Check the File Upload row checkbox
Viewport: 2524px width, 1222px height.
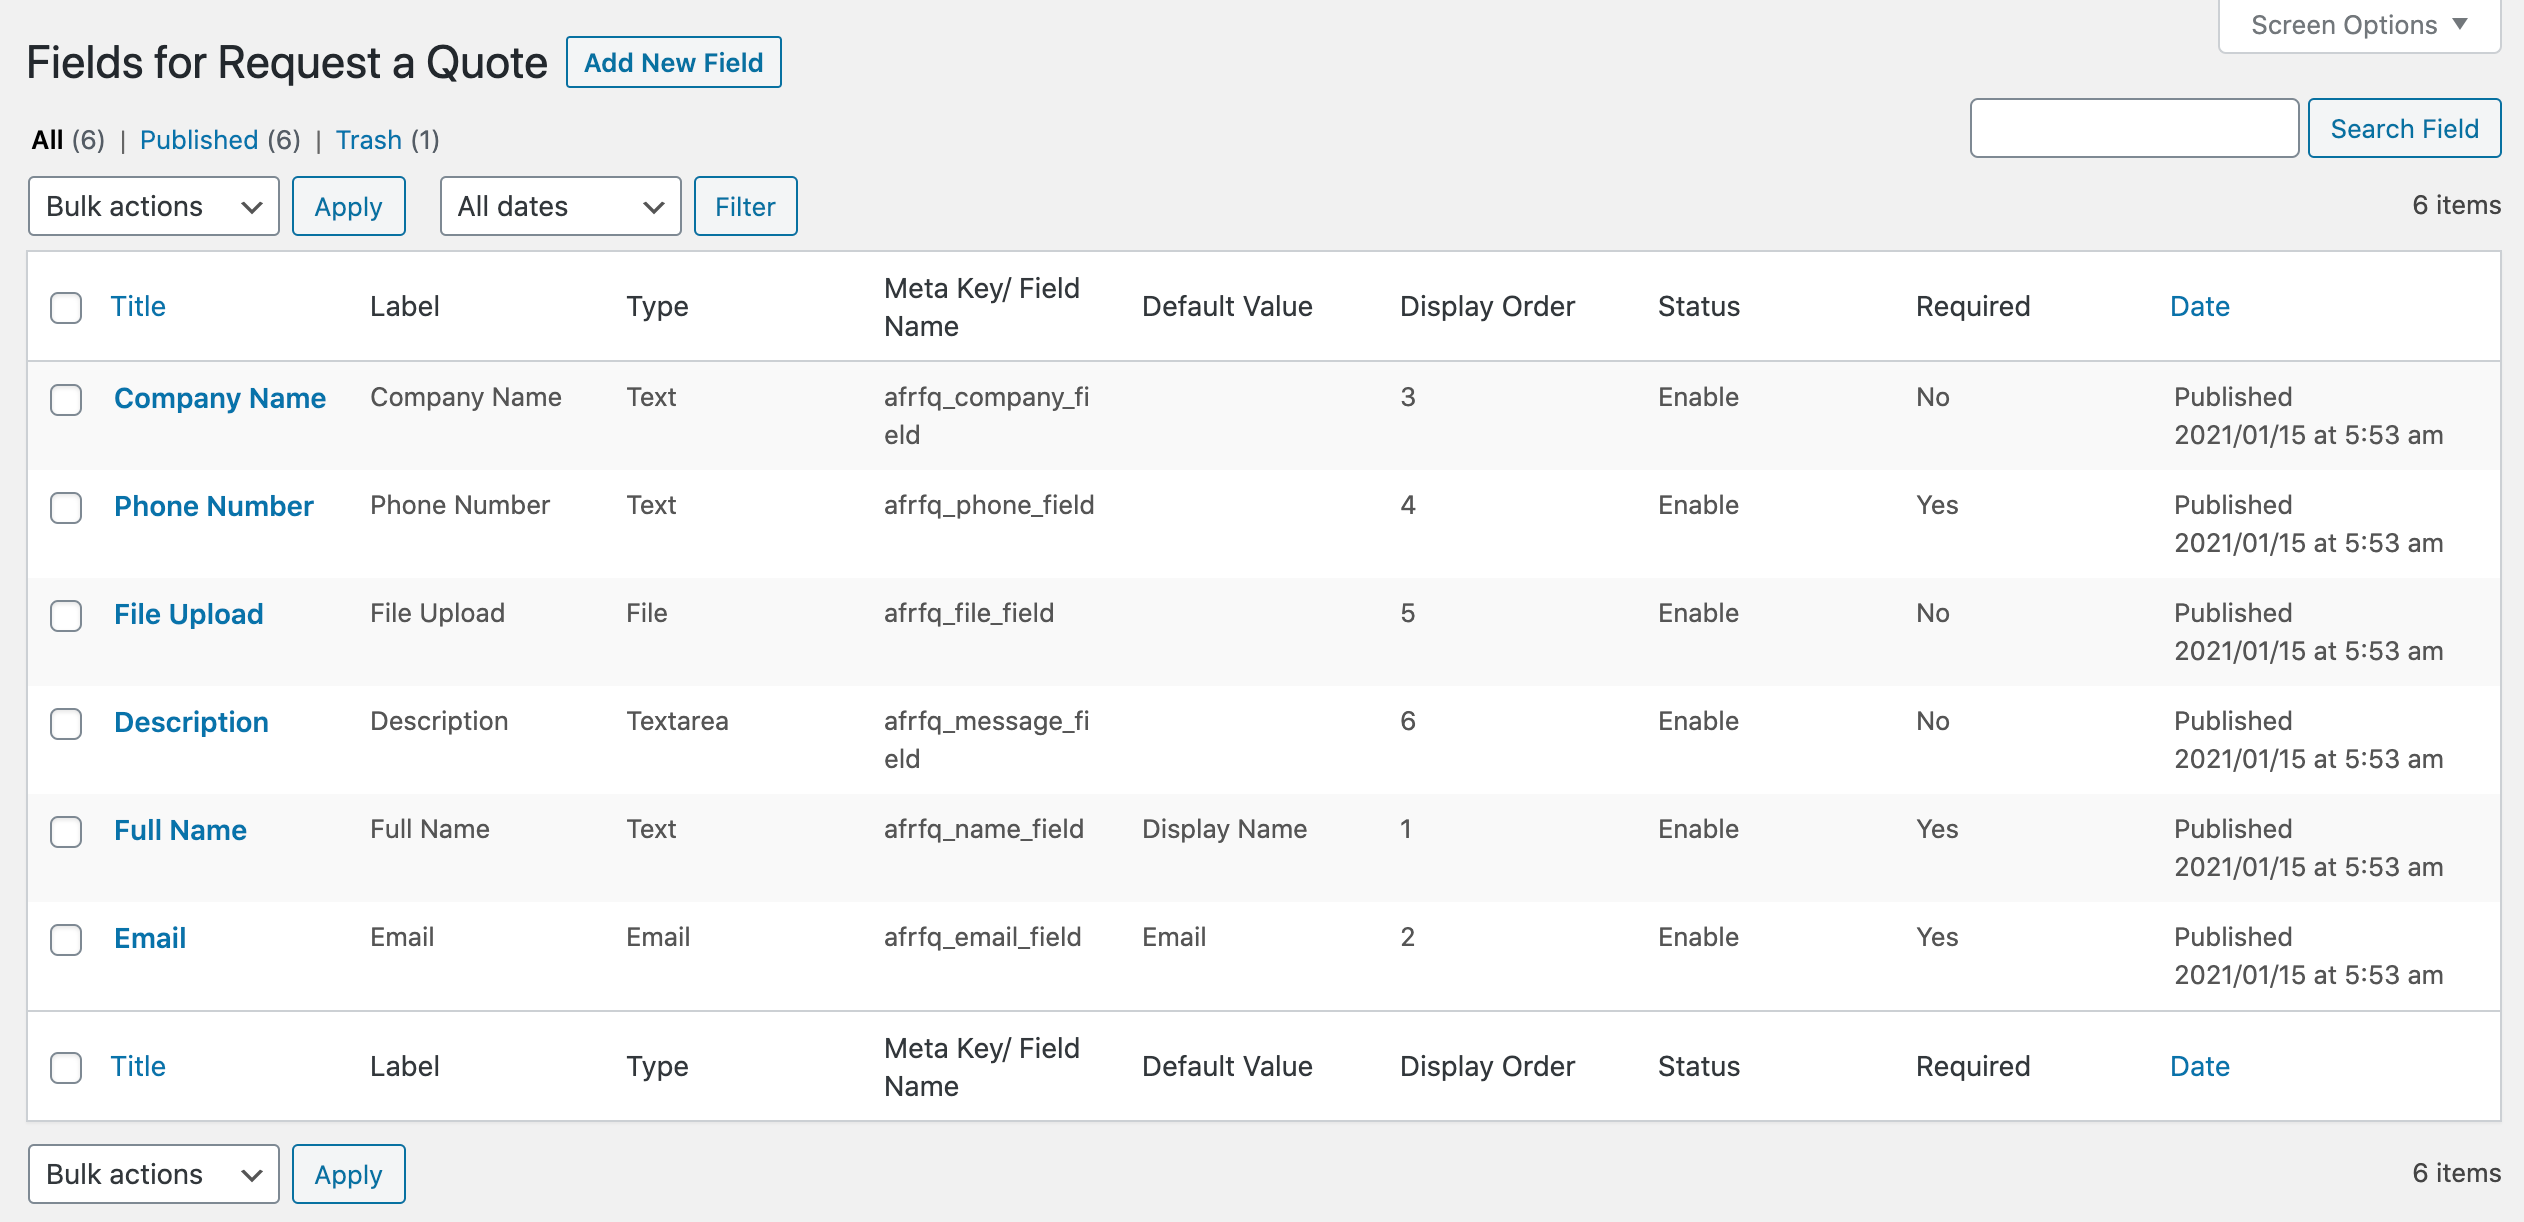66,615
